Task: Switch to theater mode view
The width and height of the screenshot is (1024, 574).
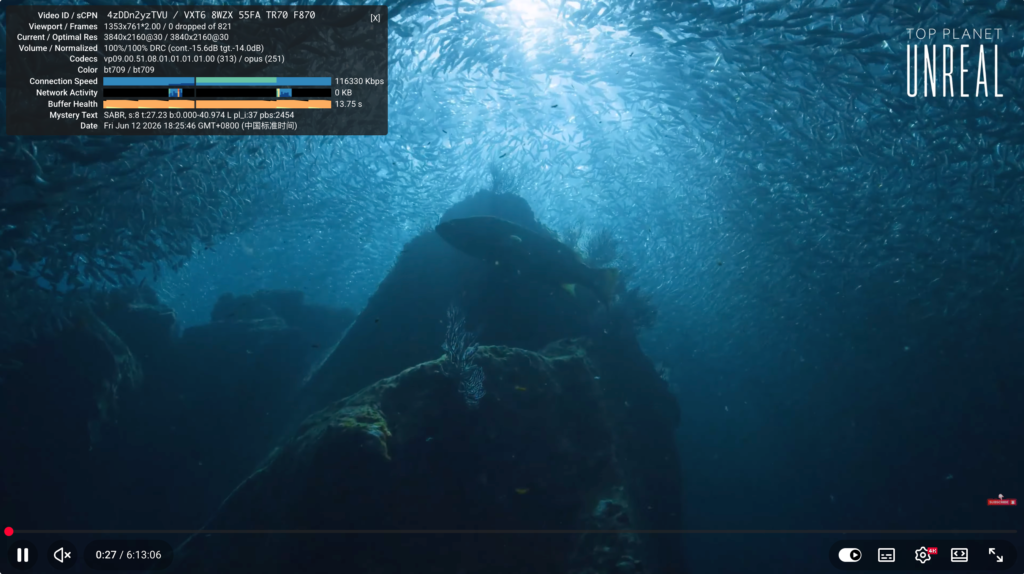Action: 959,554
